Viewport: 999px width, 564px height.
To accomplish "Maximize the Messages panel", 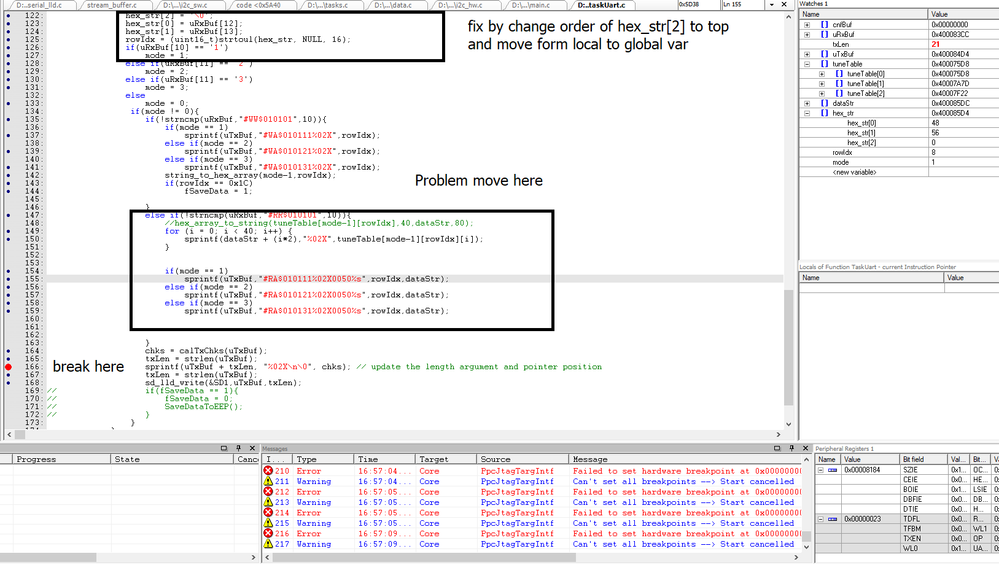I will click(777, 449).
